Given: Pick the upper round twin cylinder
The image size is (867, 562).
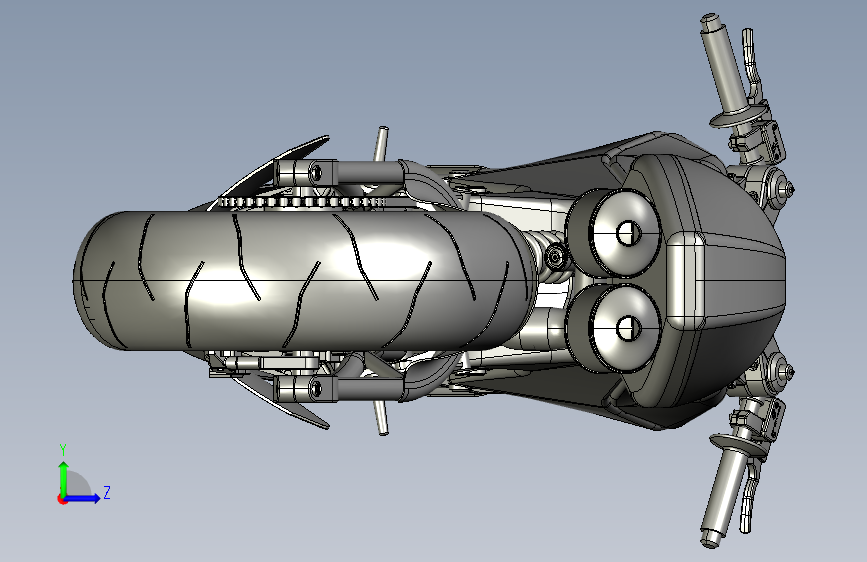Looking at the screenshot, I should (614, 233).
